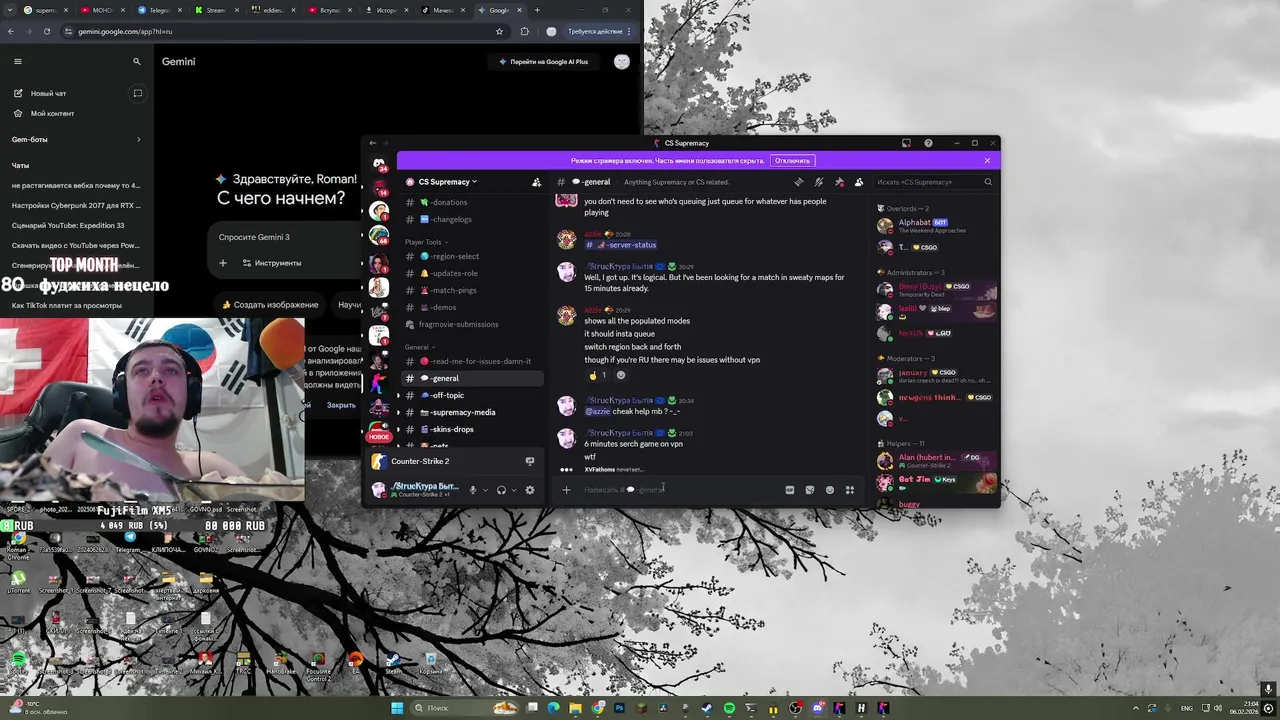The height and width of the screenshot is (720, 1280).
Task: Click the plus attach button in Discord chat
Action: pyautogui.click(x=566, y=490)
